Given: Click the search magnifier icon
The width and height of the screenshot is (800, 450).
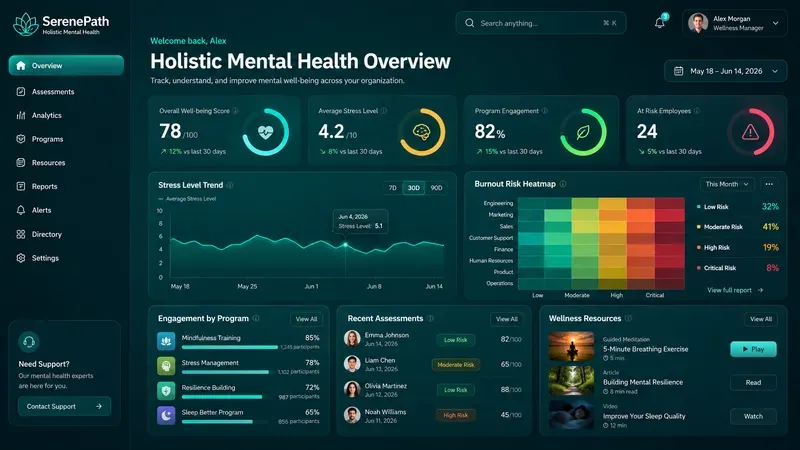Looking at the screenshot, I should [469, 23].
